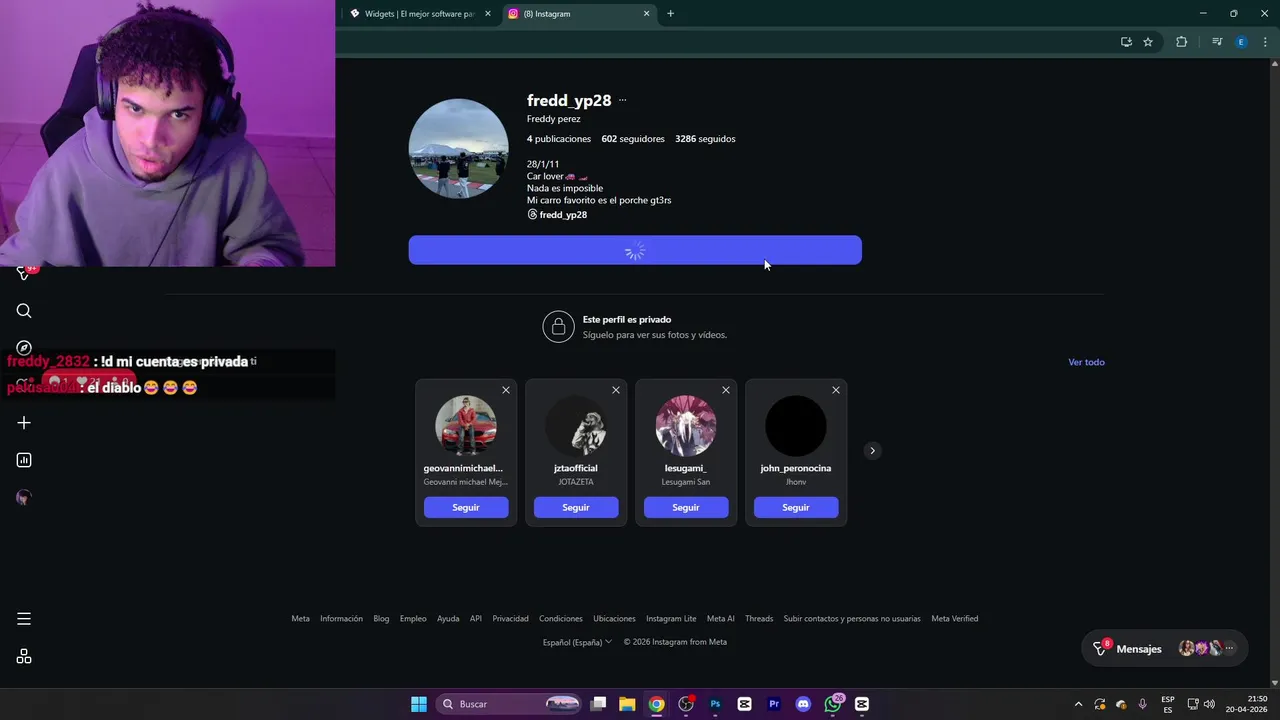Open the 602 seguidores list
This screenshot has width=1280, height=720.
633,139
